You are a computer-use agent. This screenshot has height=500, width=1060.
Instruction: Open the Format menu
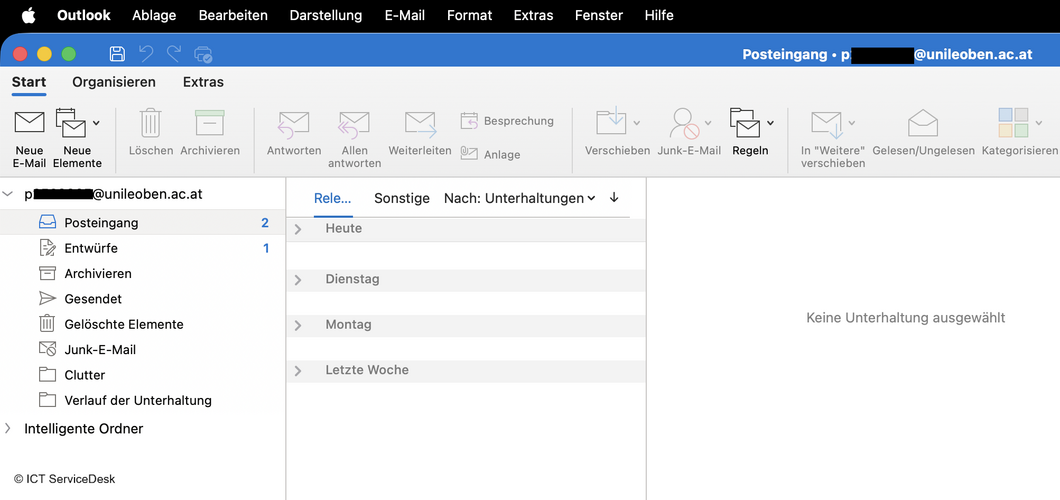click(x=469, y=15)
